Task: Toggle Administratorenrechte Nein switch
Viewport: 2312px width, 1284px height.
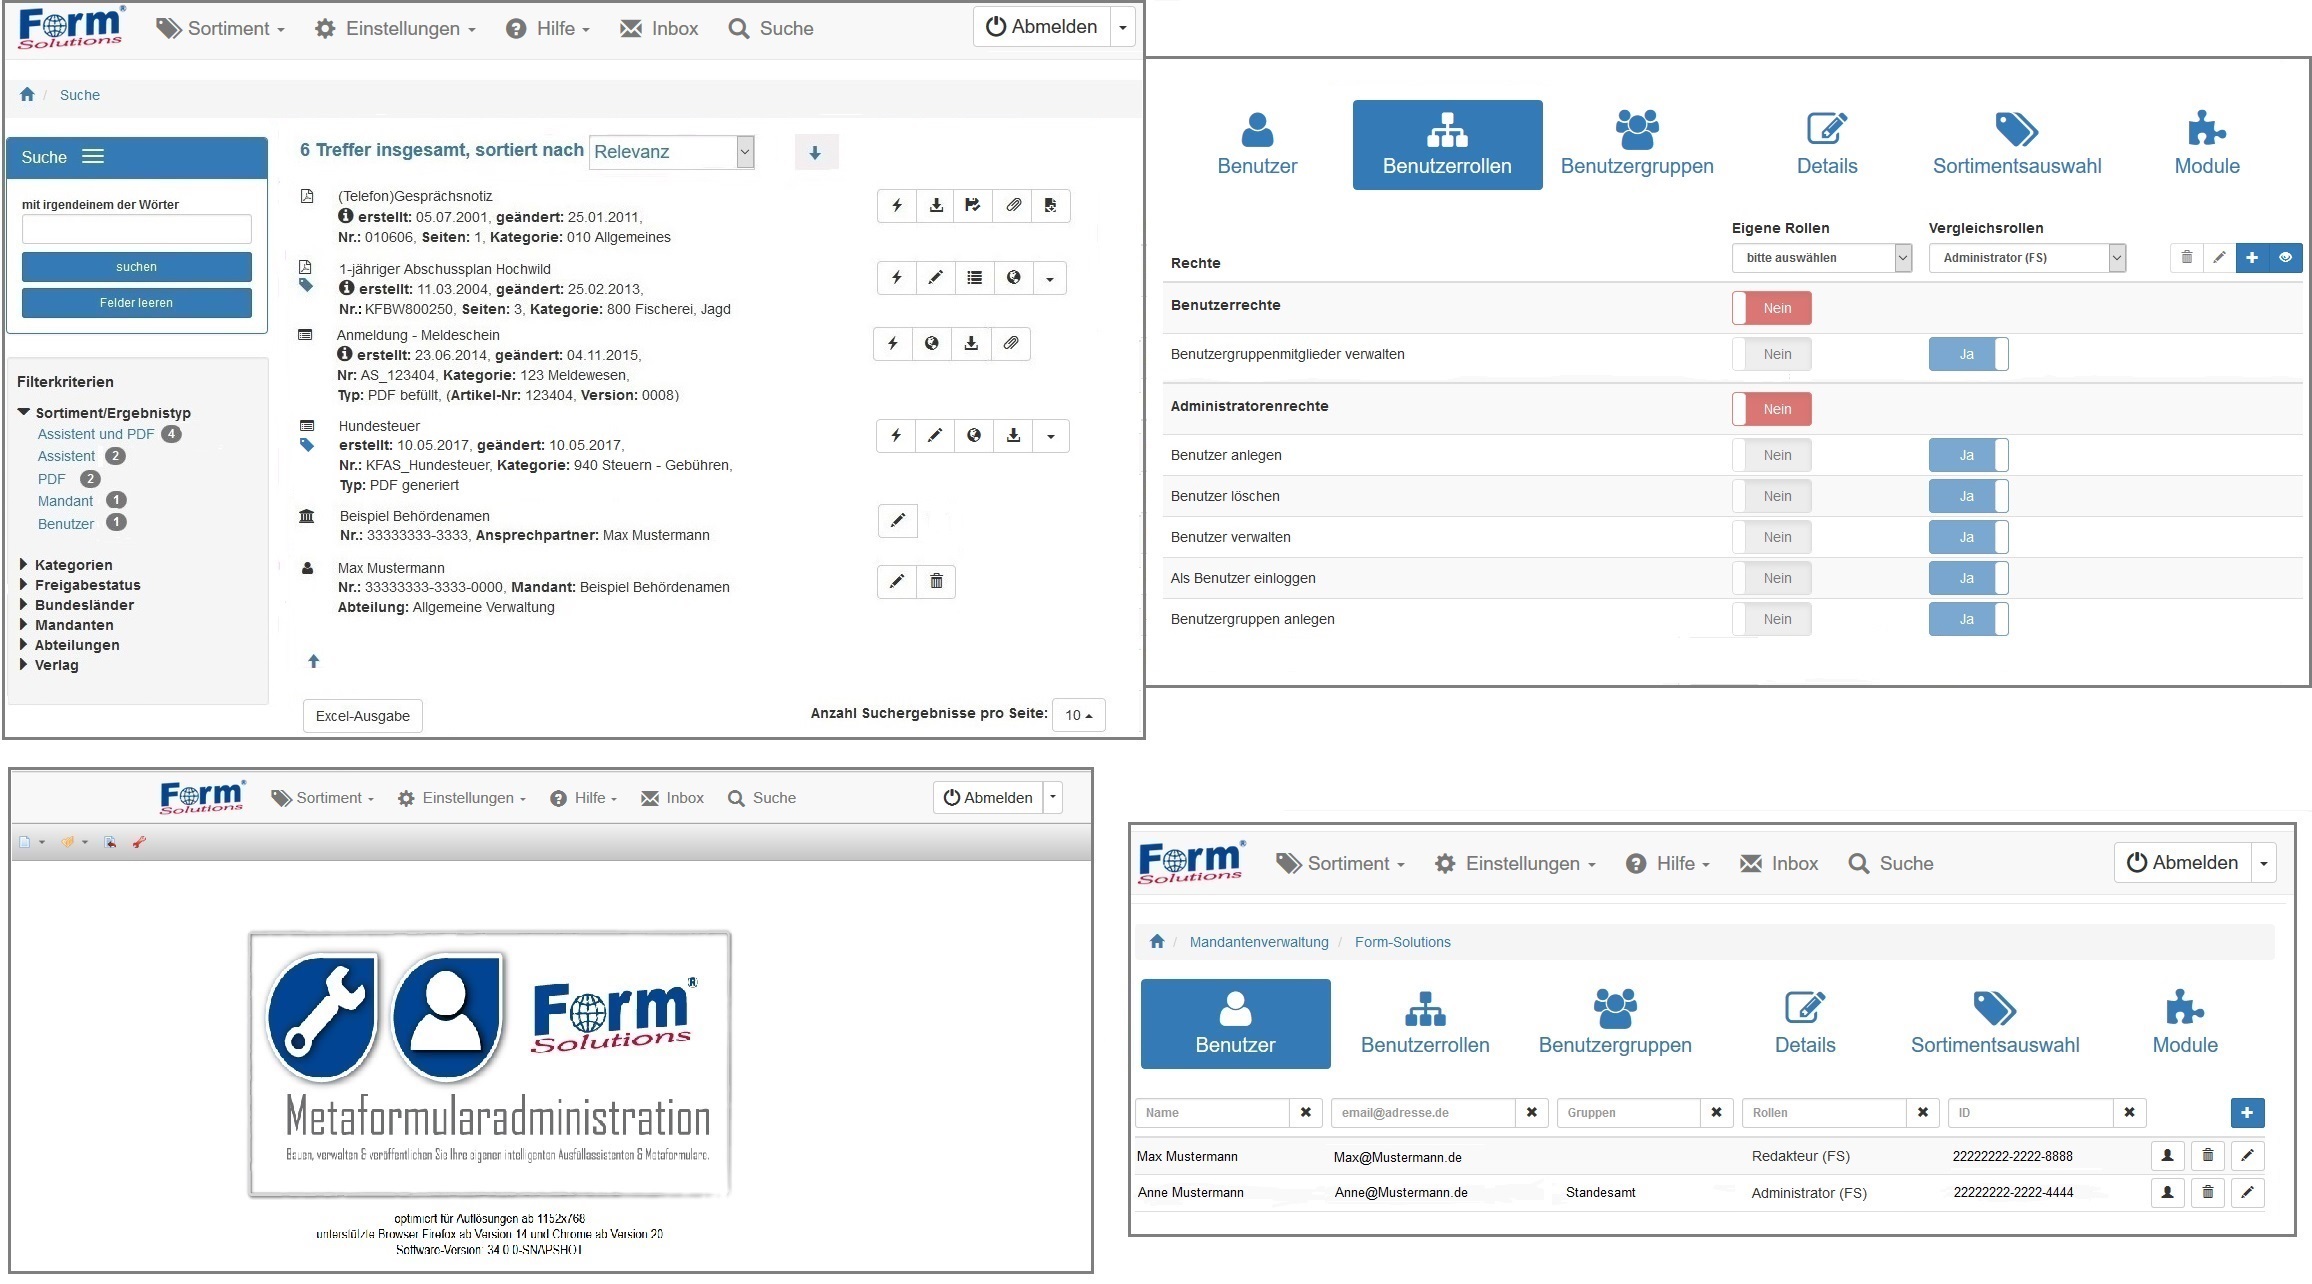Action: (1771, 409)
